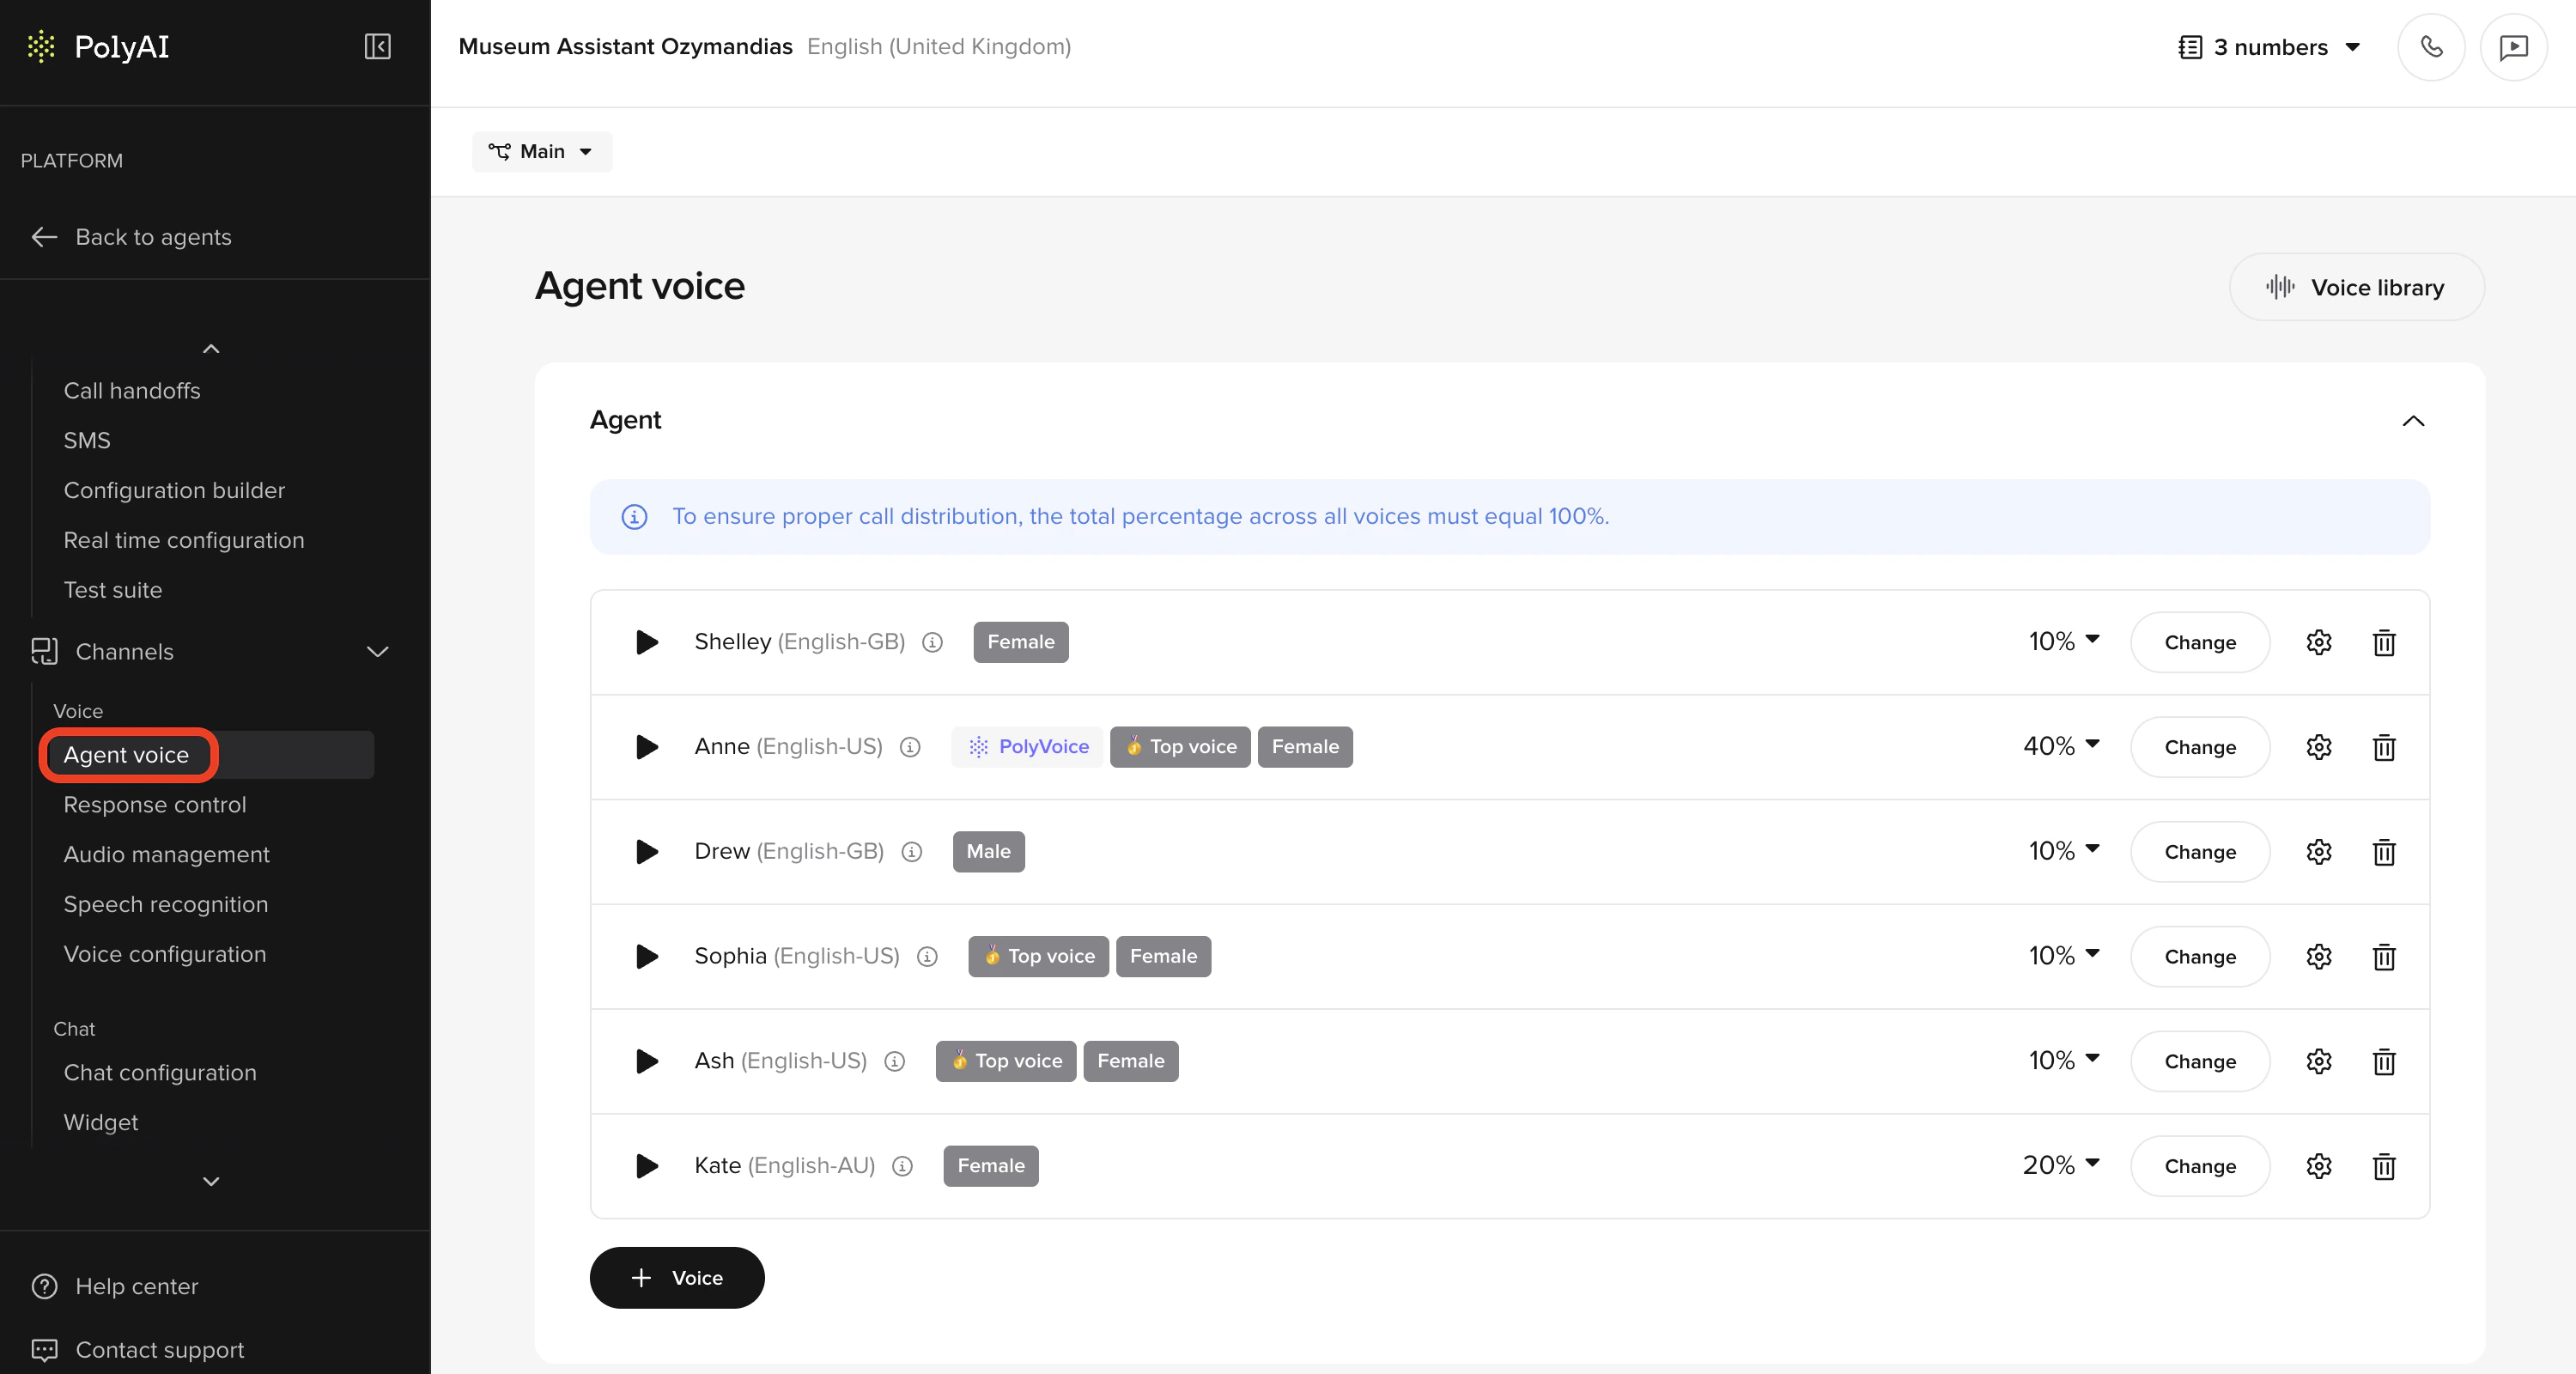This screenshot has height=1374, width=2576.
Task: Go to Speech recognition page
Action: 166,904
